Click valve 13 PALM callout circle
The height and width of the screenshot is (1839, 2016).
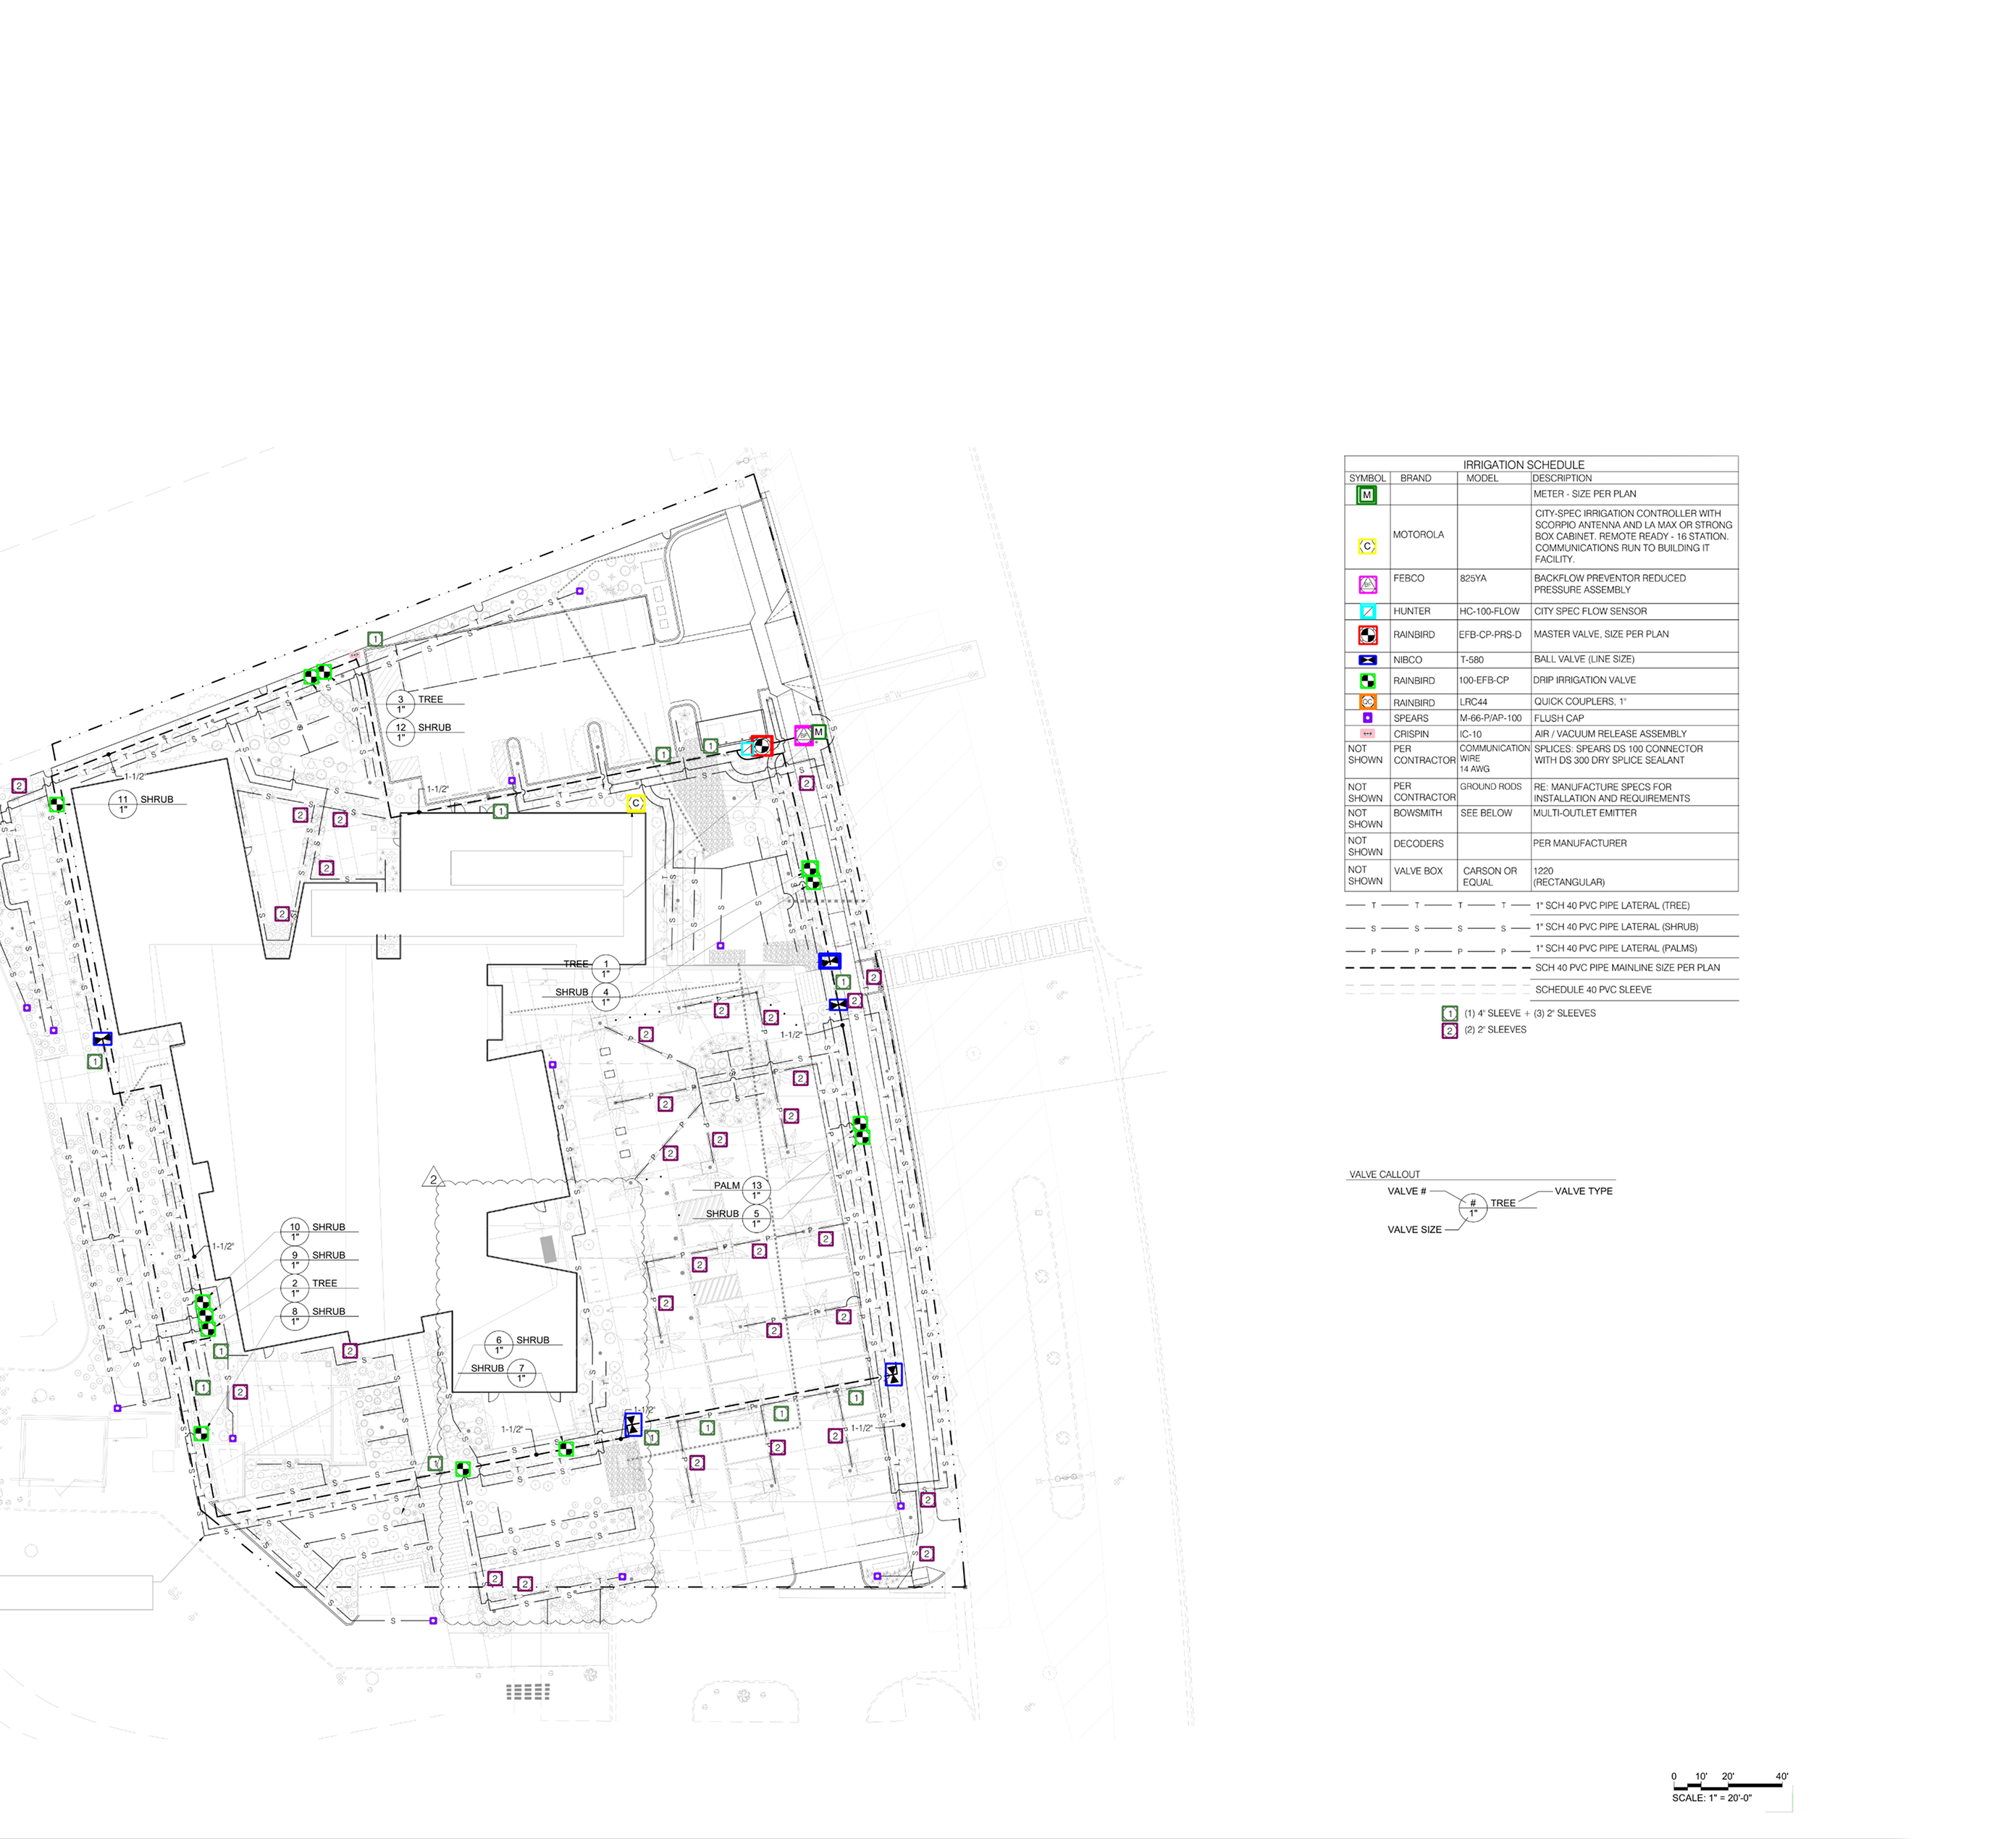pyautogui.click(x=756, y=1190)
